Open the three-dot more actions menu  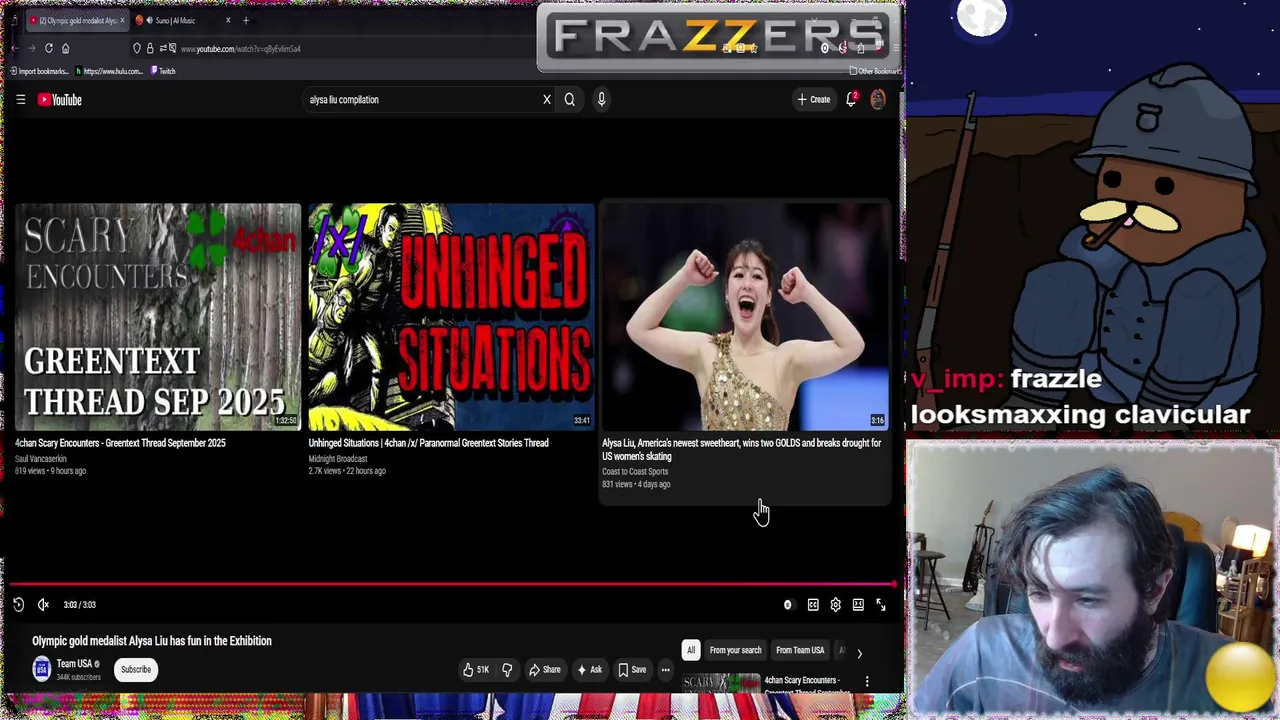click(x=665, y=669)
